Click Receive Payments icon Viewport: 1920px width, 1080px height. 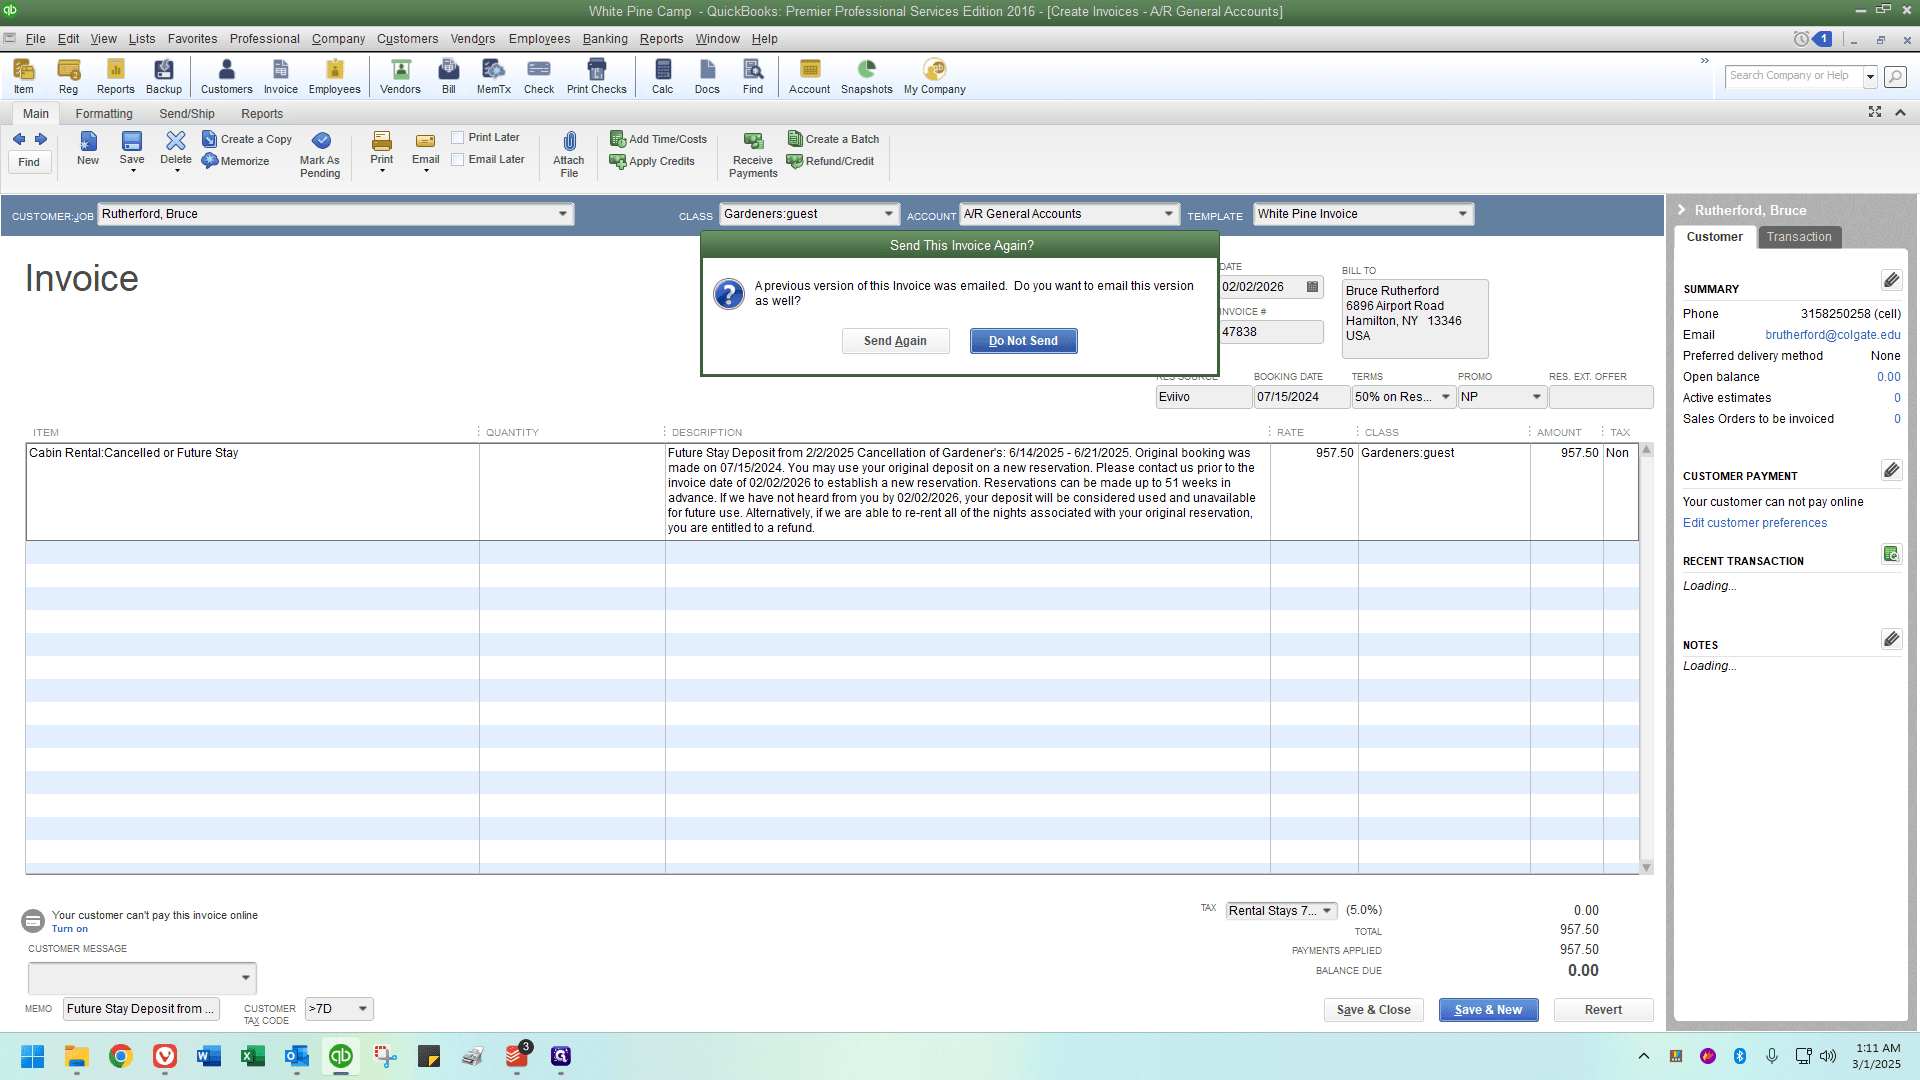click(753, 155)
